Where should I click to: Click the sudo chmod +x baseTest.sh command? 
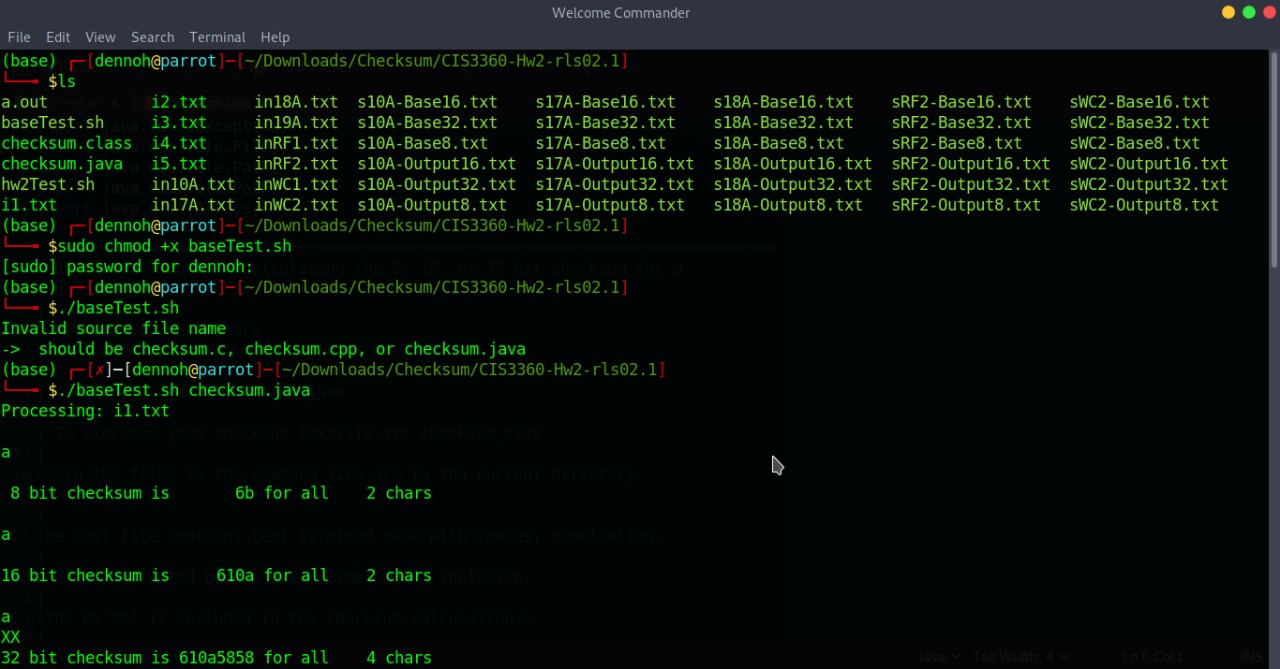point(170,246)
